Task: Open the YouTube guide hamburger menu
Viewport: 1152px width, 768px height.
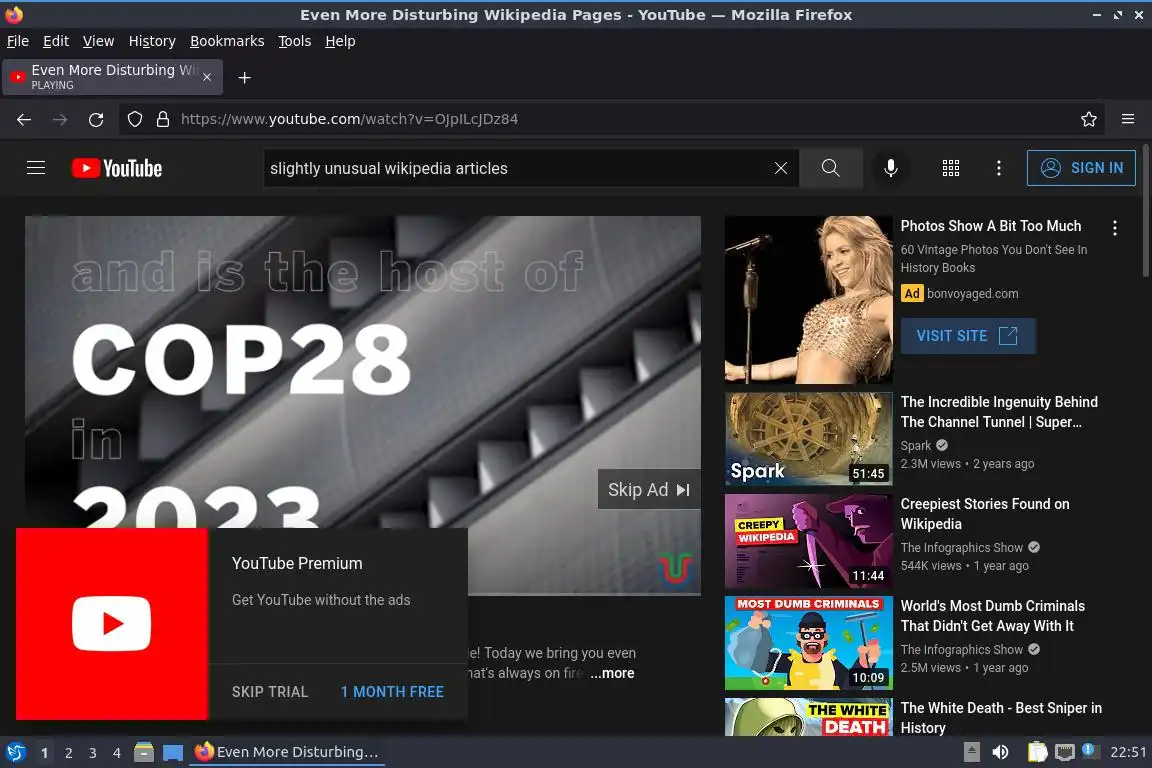Action: click(x=35, y=168)
